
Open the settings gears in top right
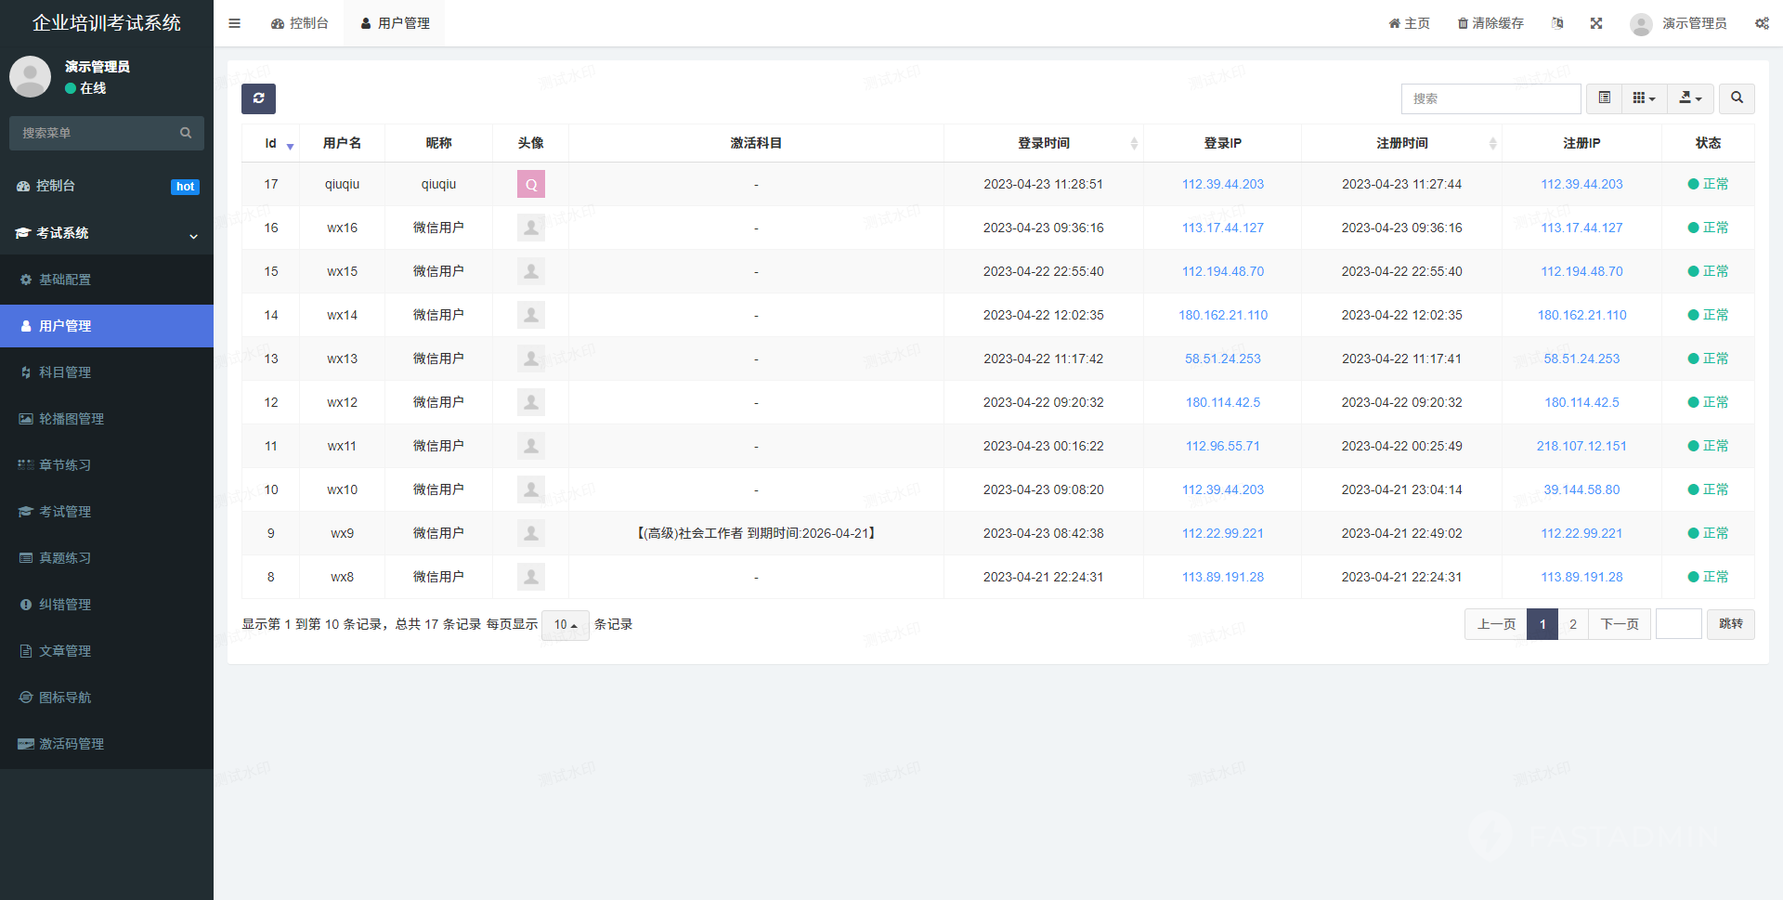(1761, 23)
